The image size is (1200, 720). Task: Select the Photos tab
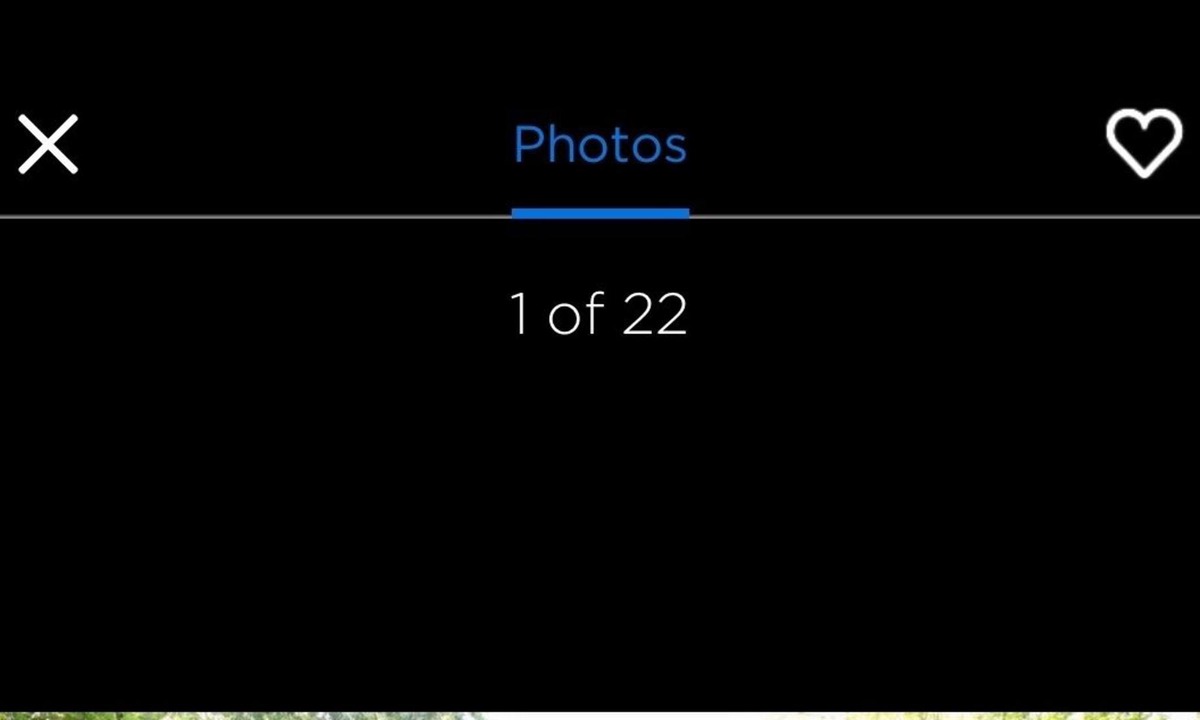[600, 145]
